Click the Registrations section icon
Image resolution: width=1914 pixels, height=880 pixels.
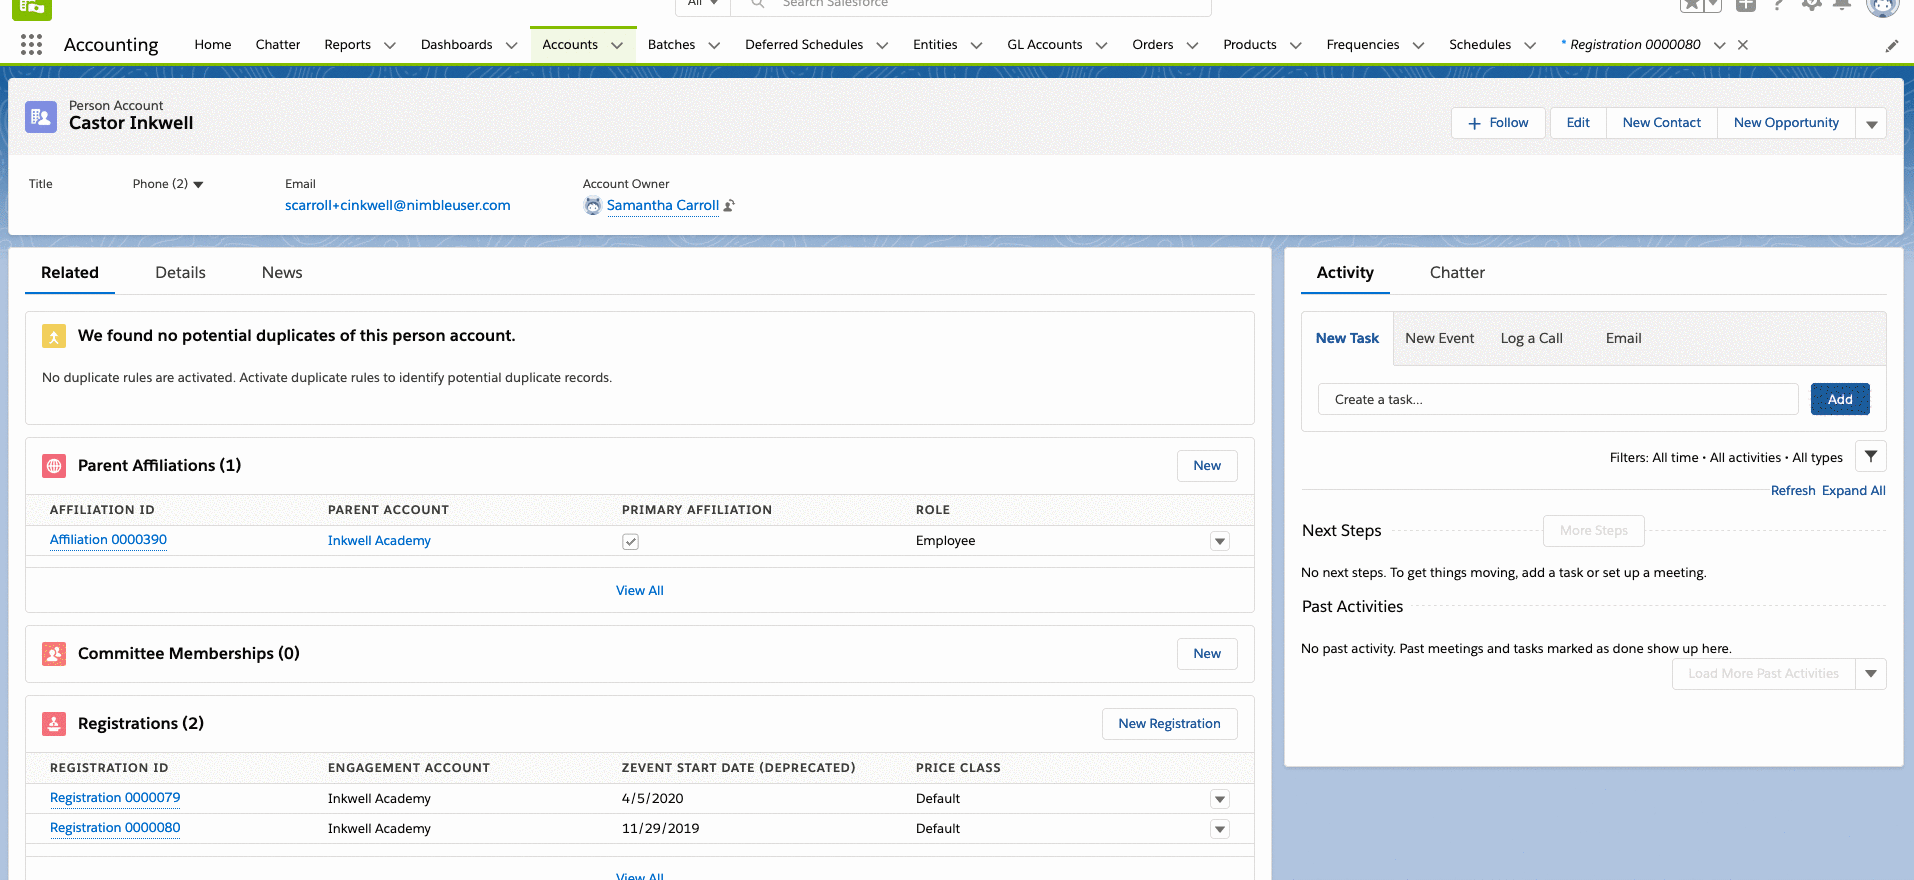54,724
